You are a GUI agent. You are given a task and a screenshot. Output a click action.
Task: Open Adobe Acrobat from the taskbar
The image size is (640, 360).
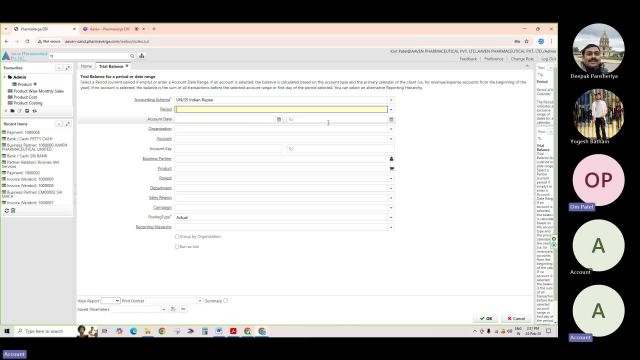[233, 331]
